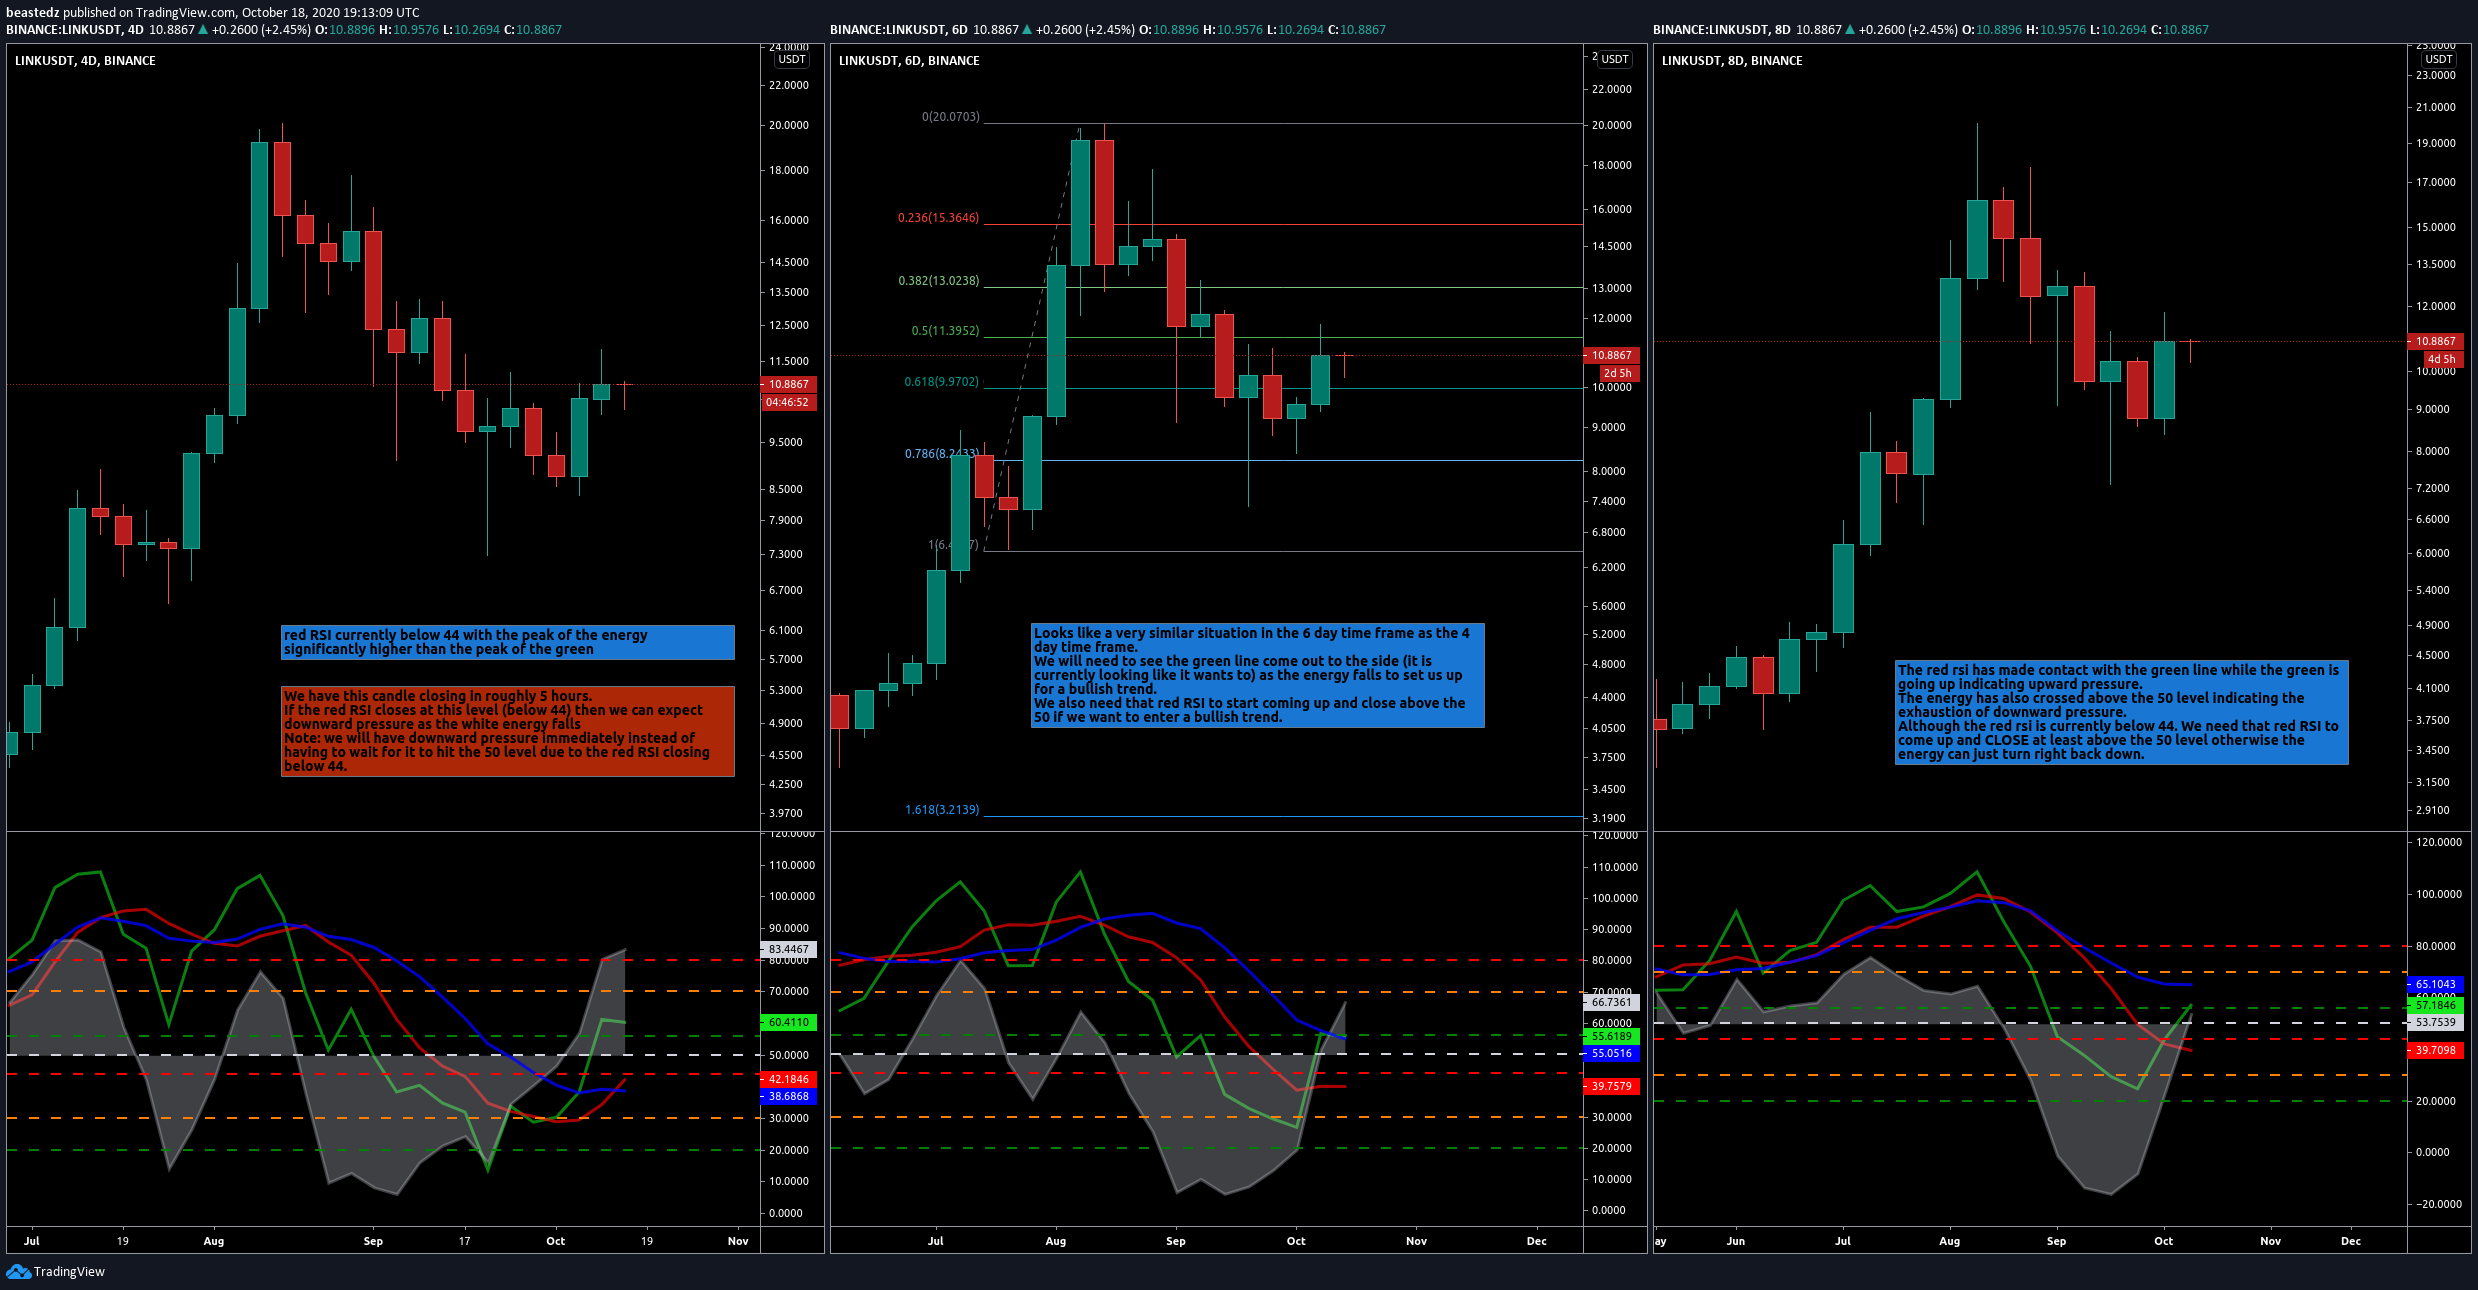Screen dimensions: 2478x1290
Task: Click the USDT currency badge on 6D chart
Action: [1615, 60]
